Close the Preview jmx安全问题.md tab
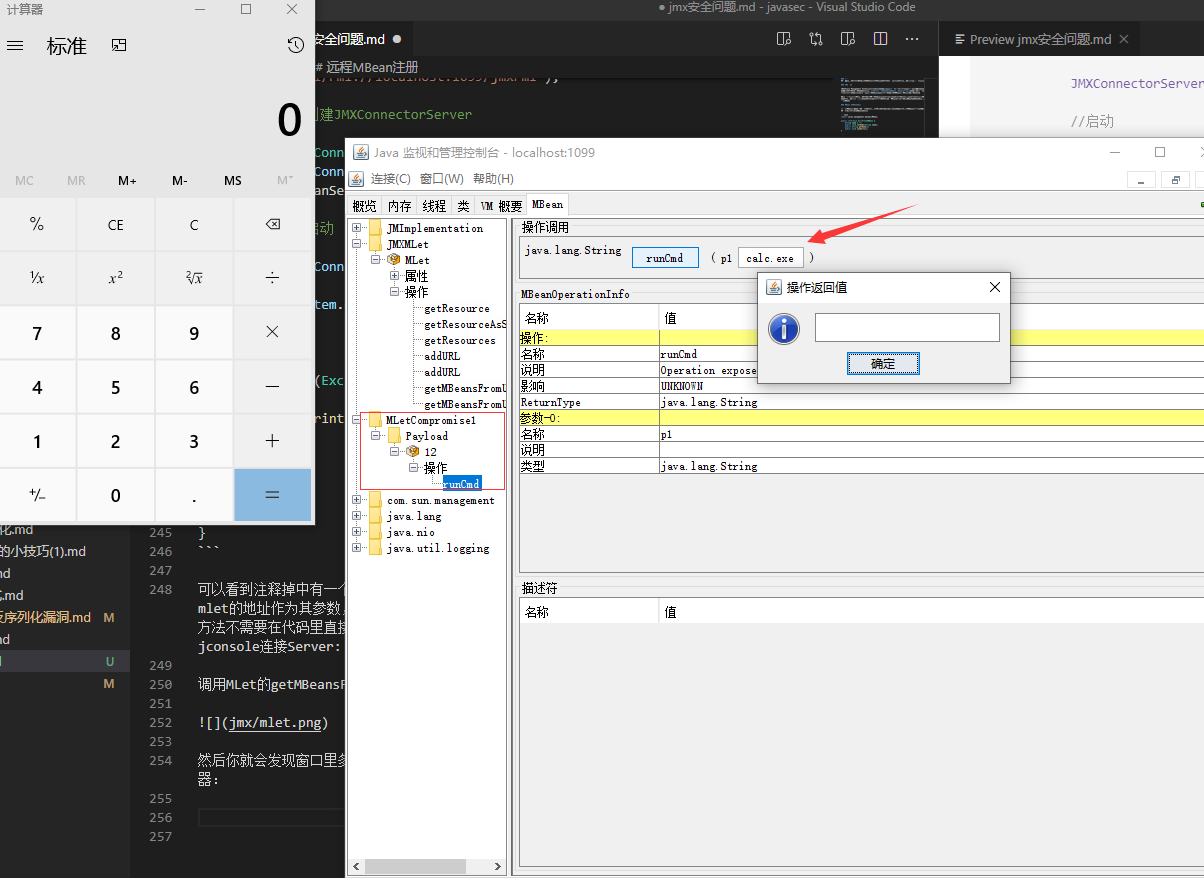This screenshot has width=1204, height=878. [x=1124, y=39]
